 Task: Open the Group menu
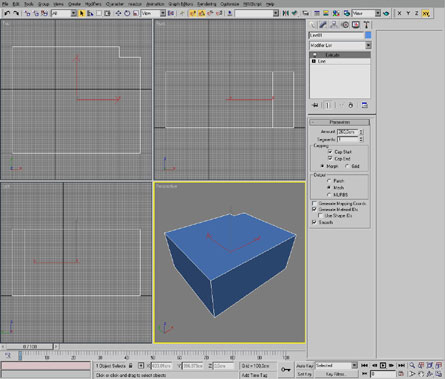coord(43,4)
